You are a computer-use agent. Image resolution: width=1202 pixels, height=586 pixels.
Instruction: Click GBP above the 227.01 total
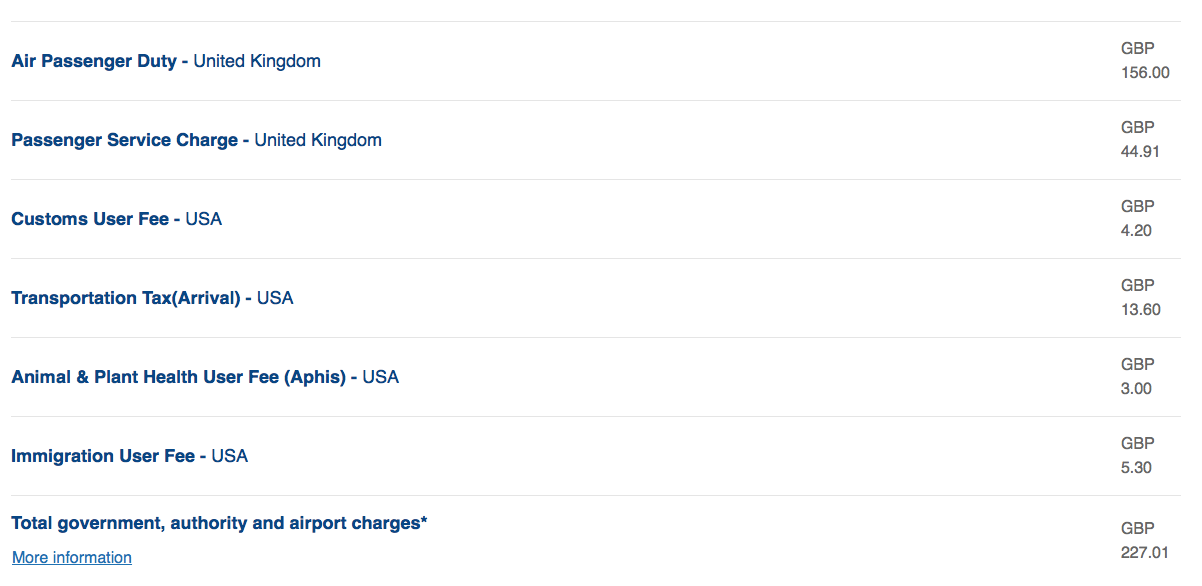tap(1137, 528)
